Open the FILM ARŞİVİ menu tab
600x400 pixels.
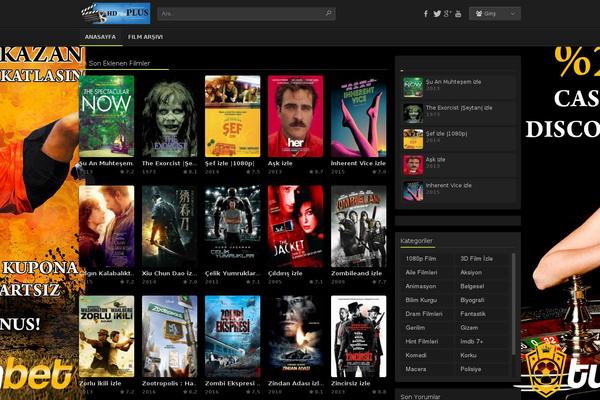pos(145,37)
